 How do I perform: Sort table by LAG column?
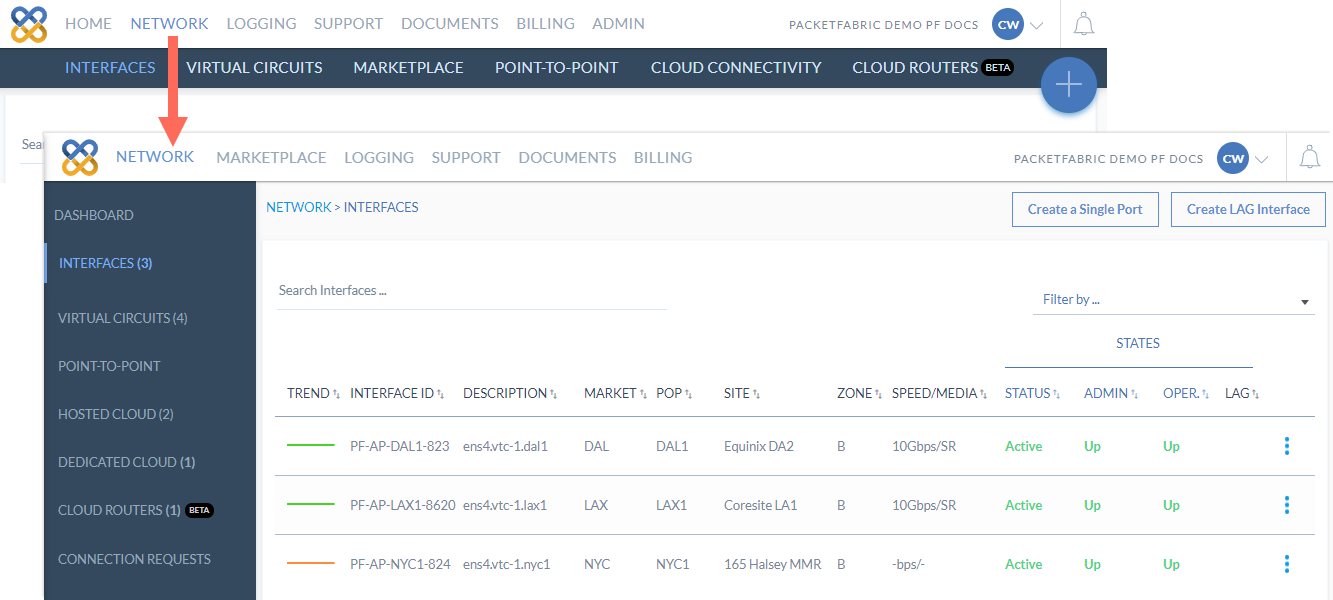(1242, 393)
